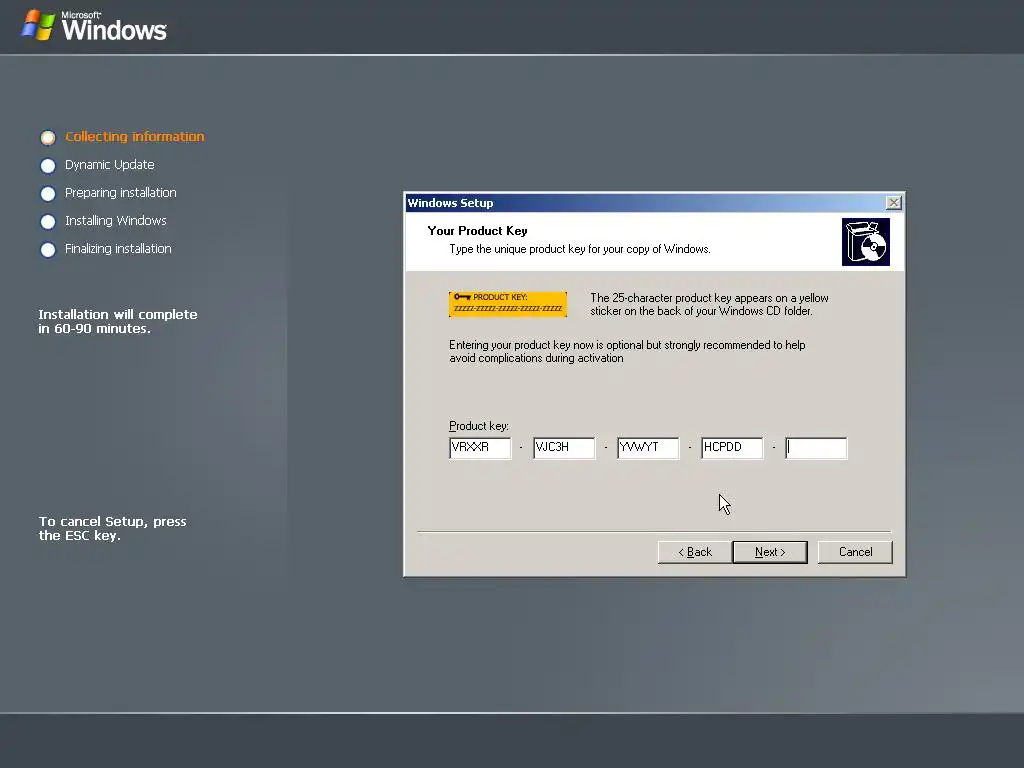The width and height of the screenshot is (1024, 768).
Task: Click 'Type the unique product key' instruction text
Action: (580, 249)
